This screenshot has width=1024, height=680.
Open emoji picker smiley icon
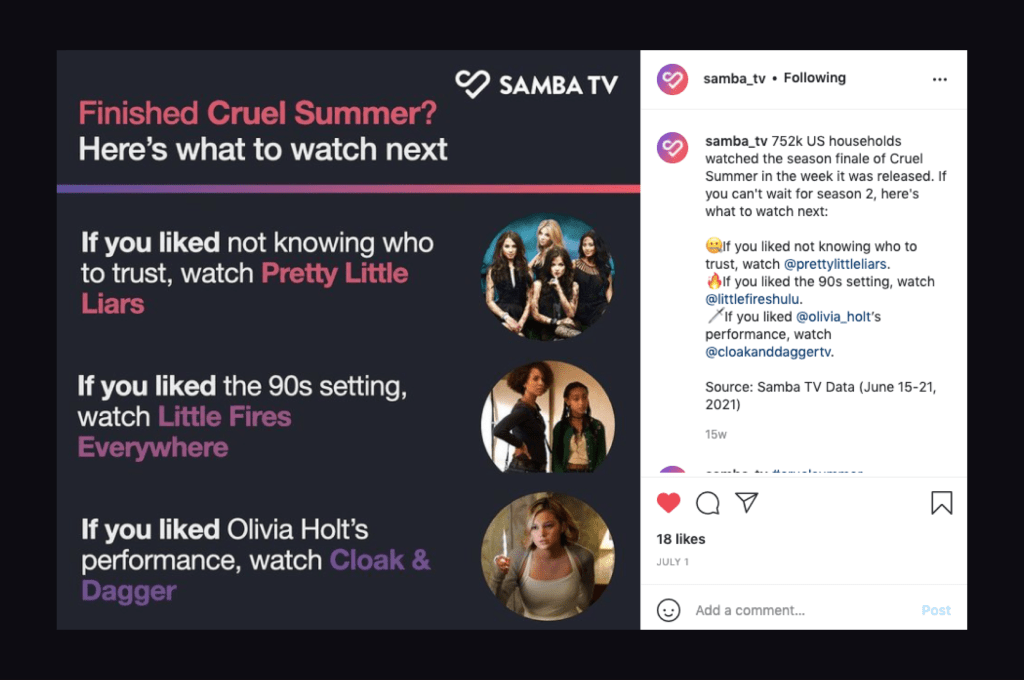coord(668,610)
